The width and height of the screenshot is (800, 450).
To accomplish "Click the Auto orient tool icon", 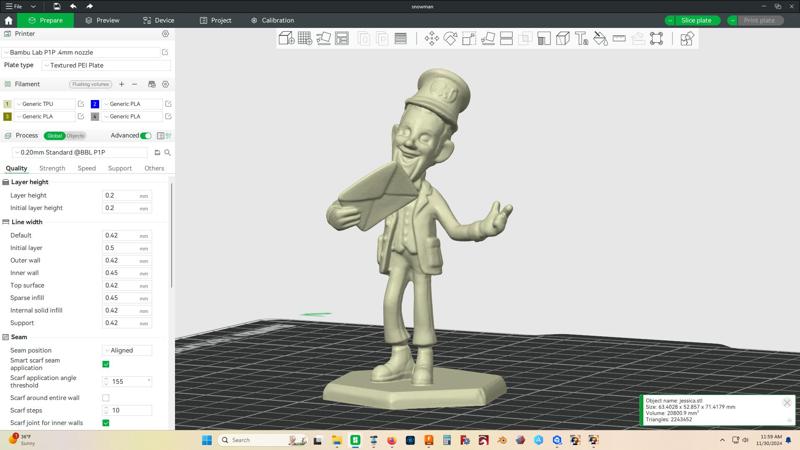I will [x=323, y=38].
